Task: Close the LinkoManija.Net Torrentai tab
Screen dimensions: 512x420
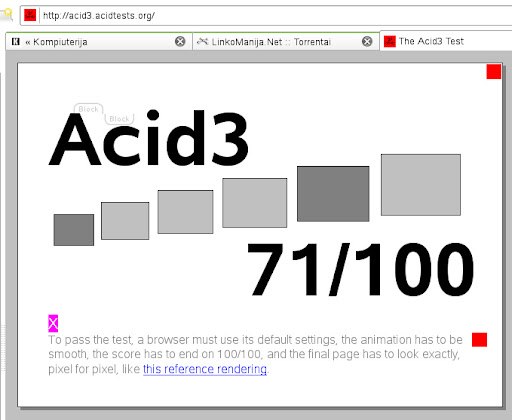Action: click(x=367, y=42)
